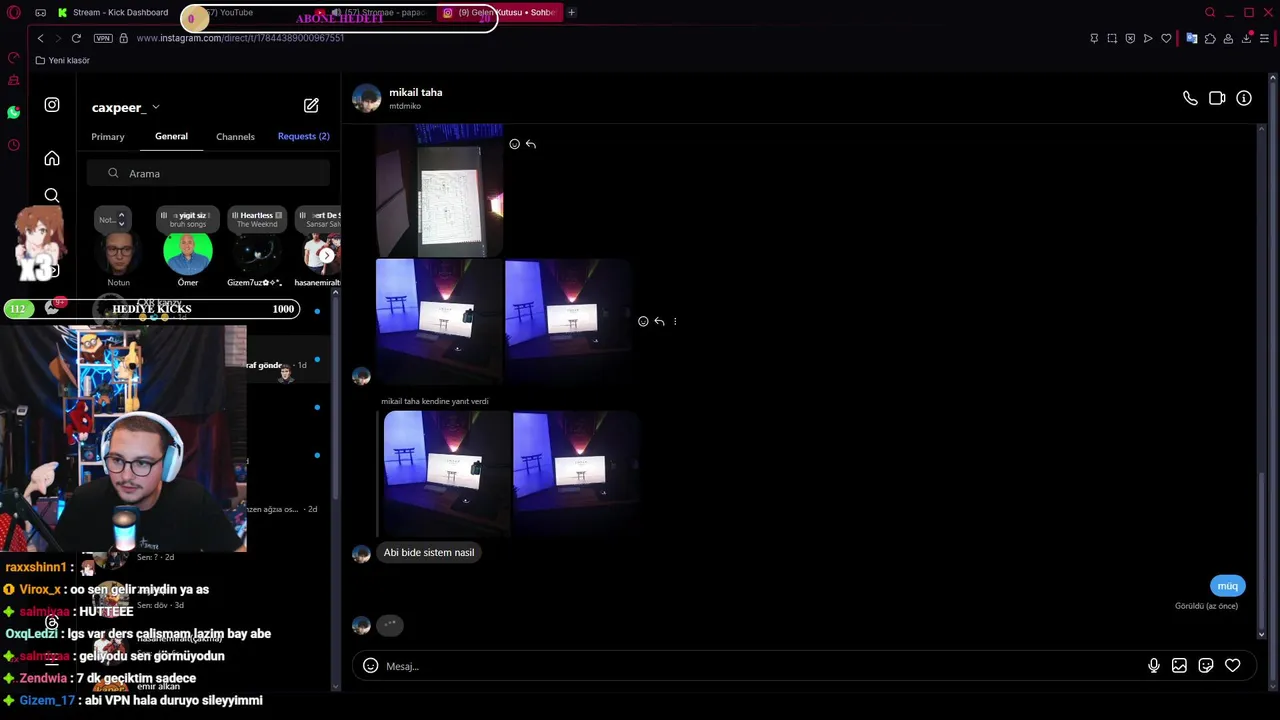React with emoji to the photo pair
This screenshot has width=1280, height=720.
coord(643,321)
